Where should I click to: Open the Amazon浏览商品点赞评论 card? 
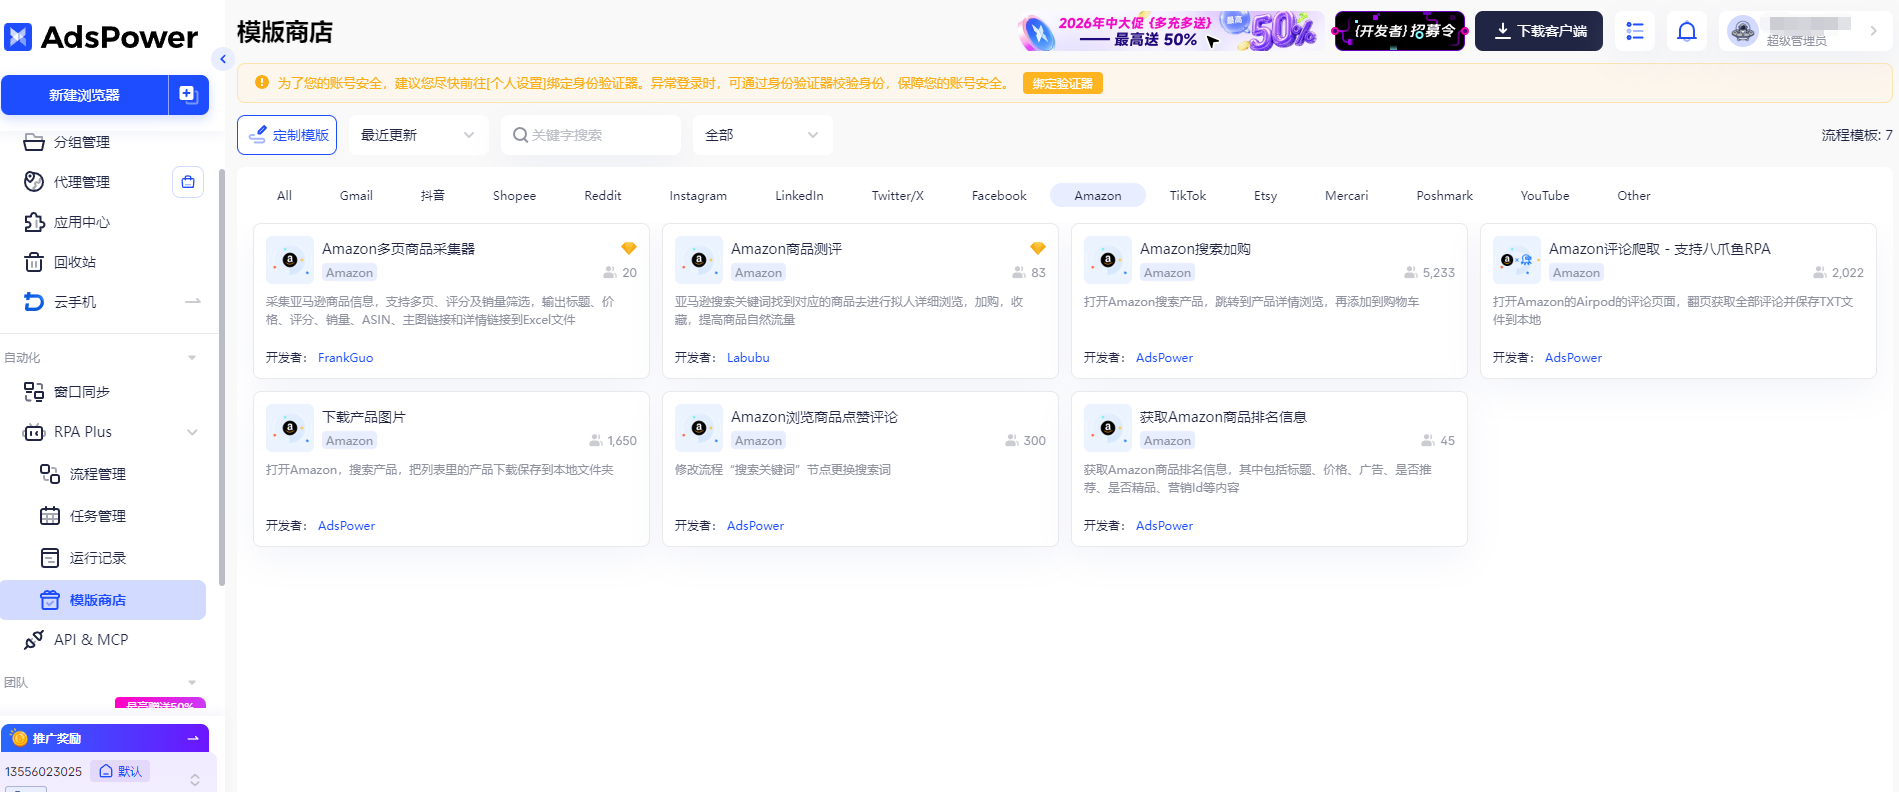click(x=860, y=469)
